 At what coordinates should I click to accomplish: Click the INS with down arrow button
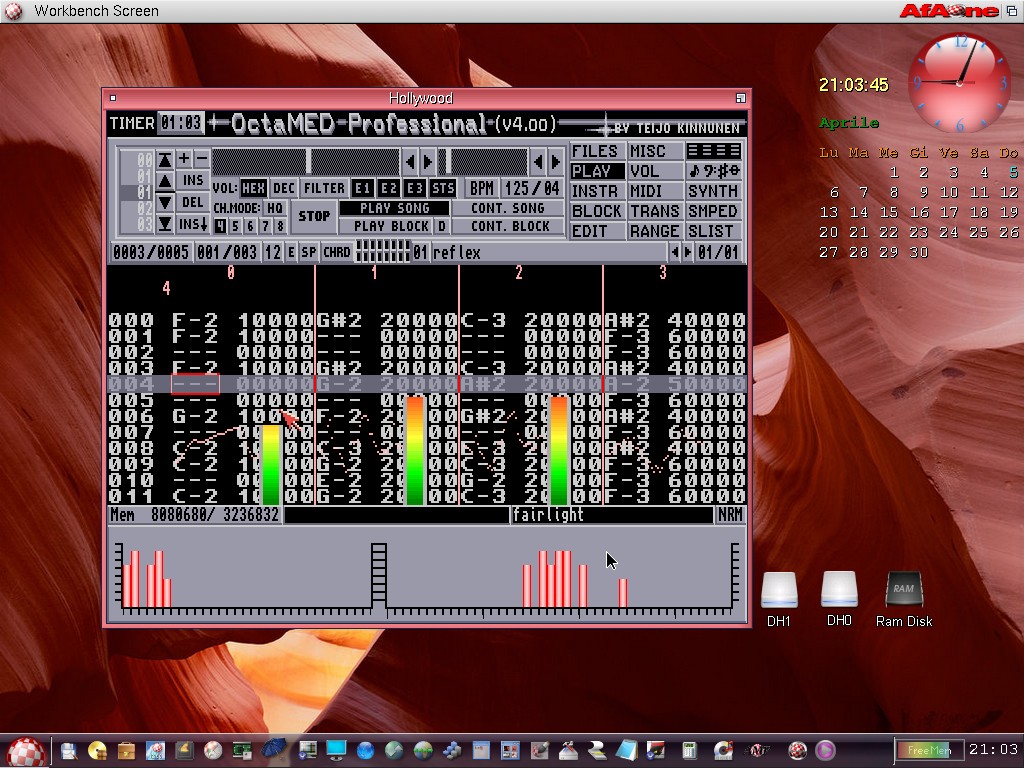click(x=193, y=225)
